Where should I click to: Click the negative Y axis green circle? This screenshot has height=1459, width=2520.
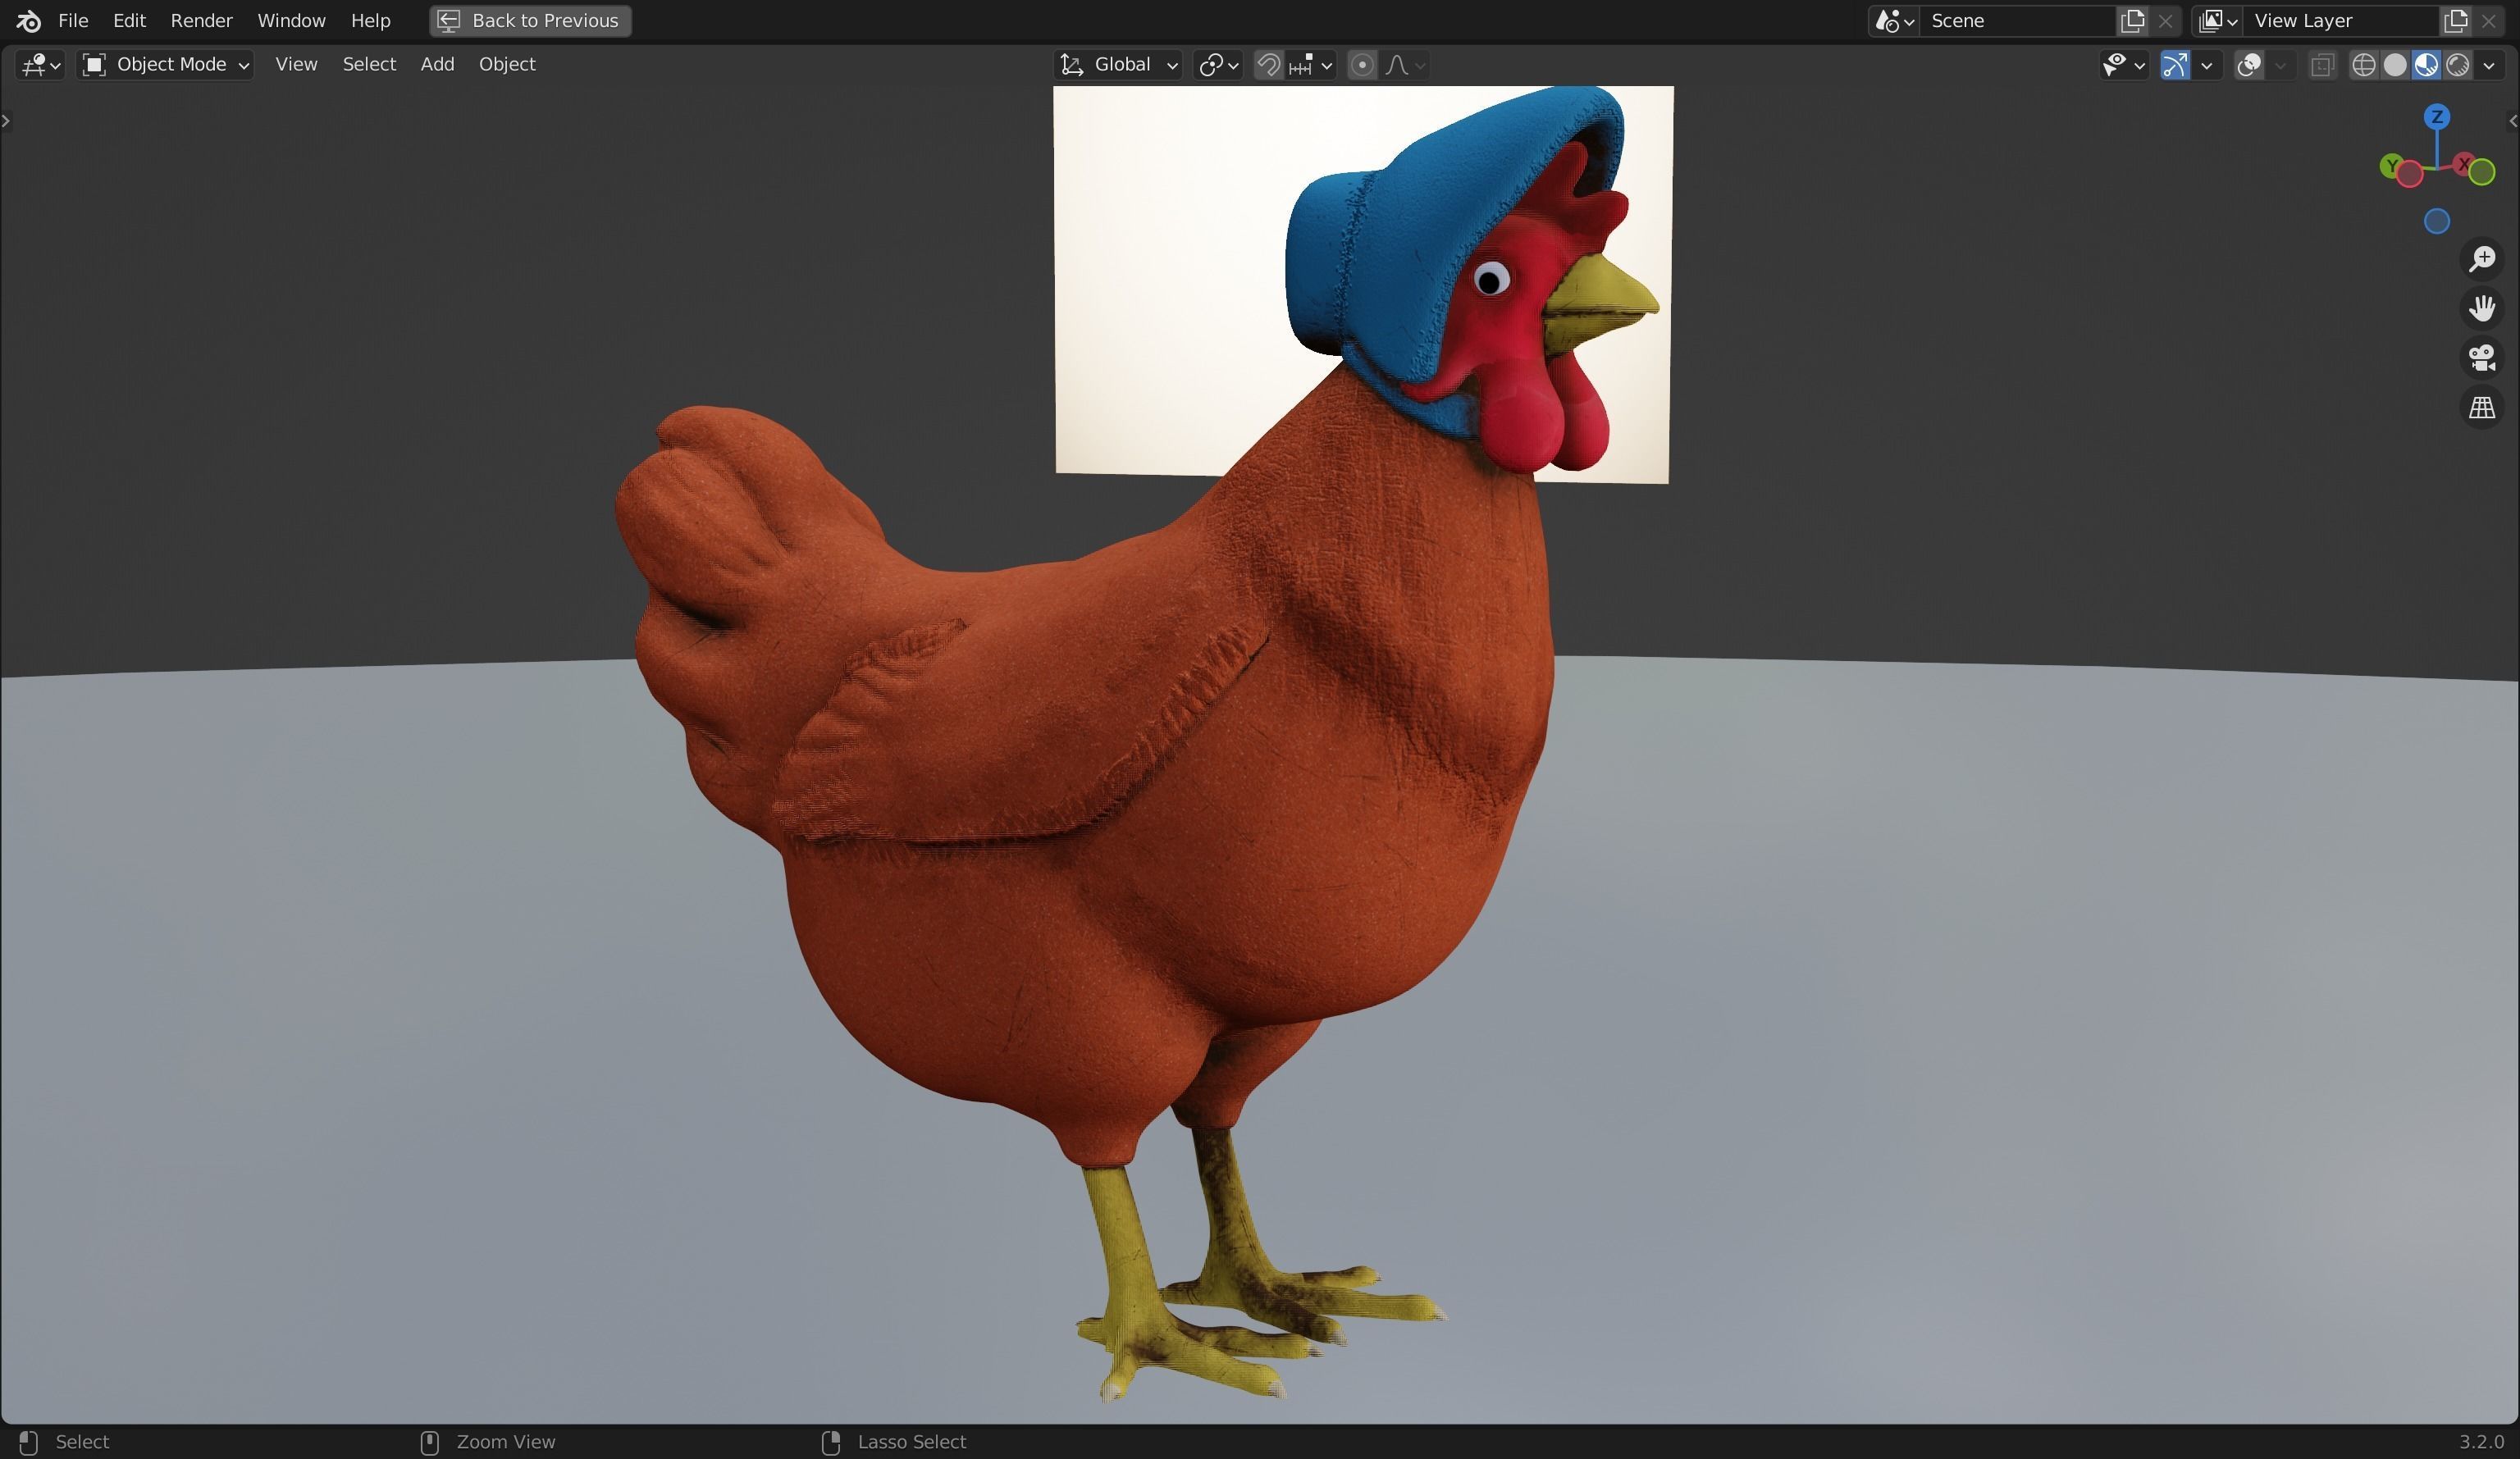(2482, 173)
